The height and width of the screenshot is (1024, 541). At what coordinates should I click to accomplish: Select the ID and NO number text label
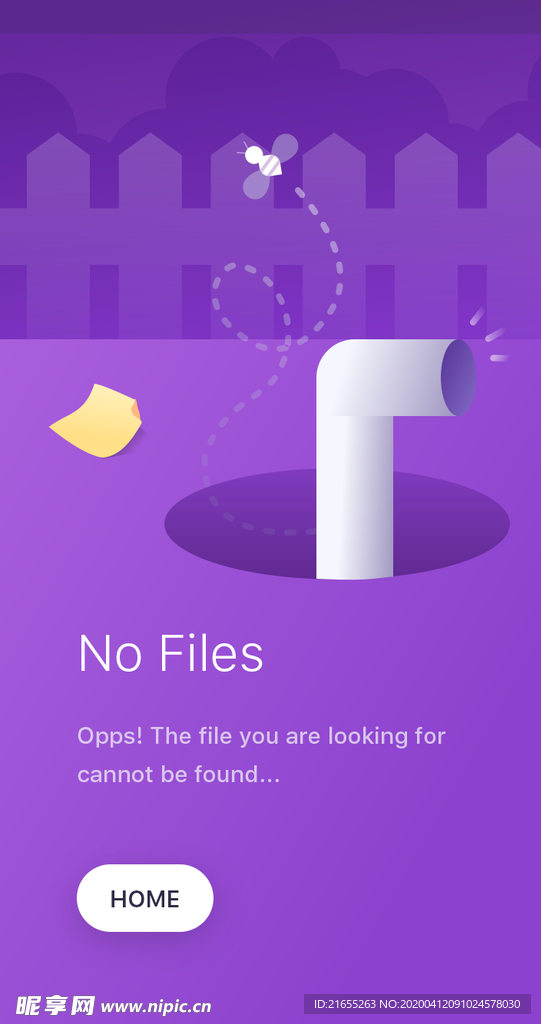pyautogui.click(x=417, y=1004)
